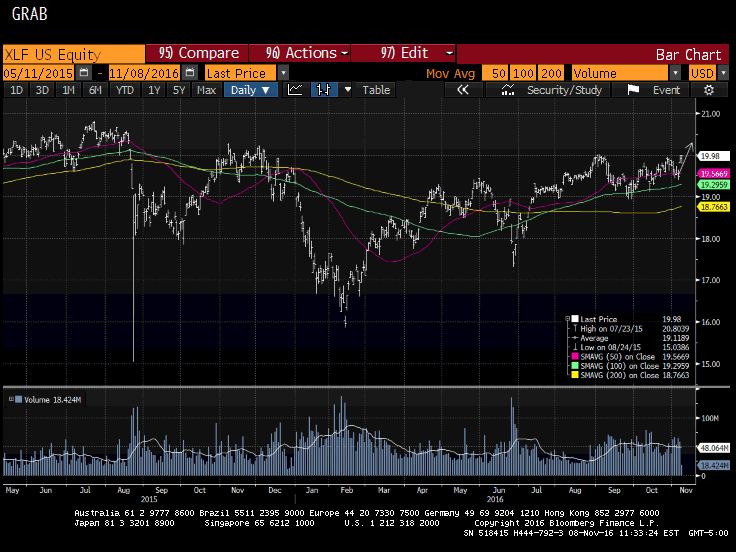Select the 1Y time range
Screen dimensions: 736x552
tap(154, 90)
